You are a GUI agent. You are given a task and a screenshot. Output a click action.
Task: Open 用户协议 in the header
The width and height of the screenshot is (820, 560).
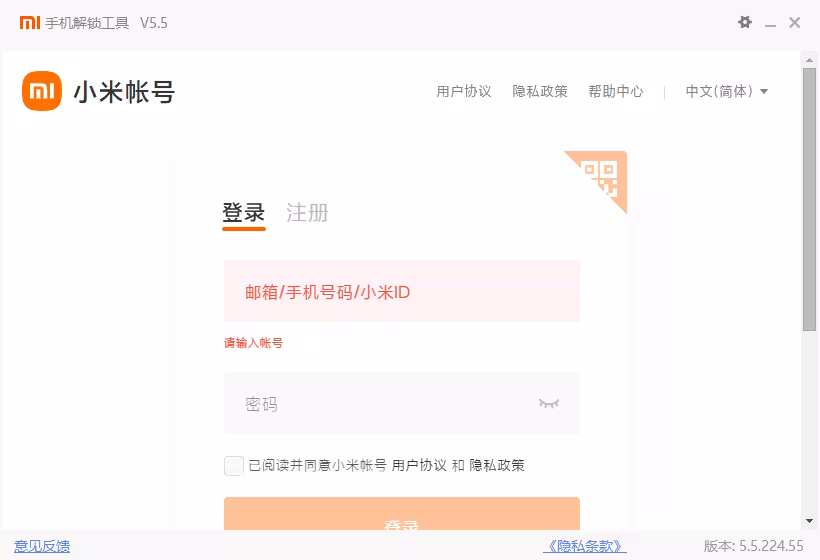tap(464, 91)
